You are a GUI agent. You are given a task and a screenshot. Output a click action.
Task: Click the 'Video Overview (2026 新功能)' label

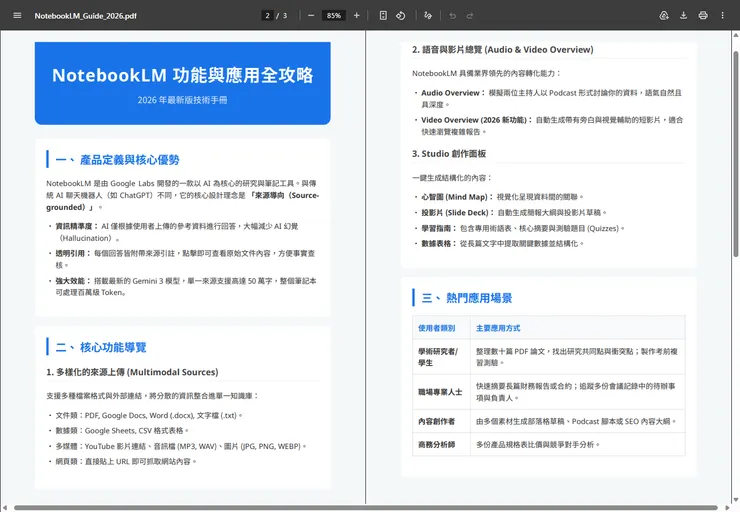(477, 120)
